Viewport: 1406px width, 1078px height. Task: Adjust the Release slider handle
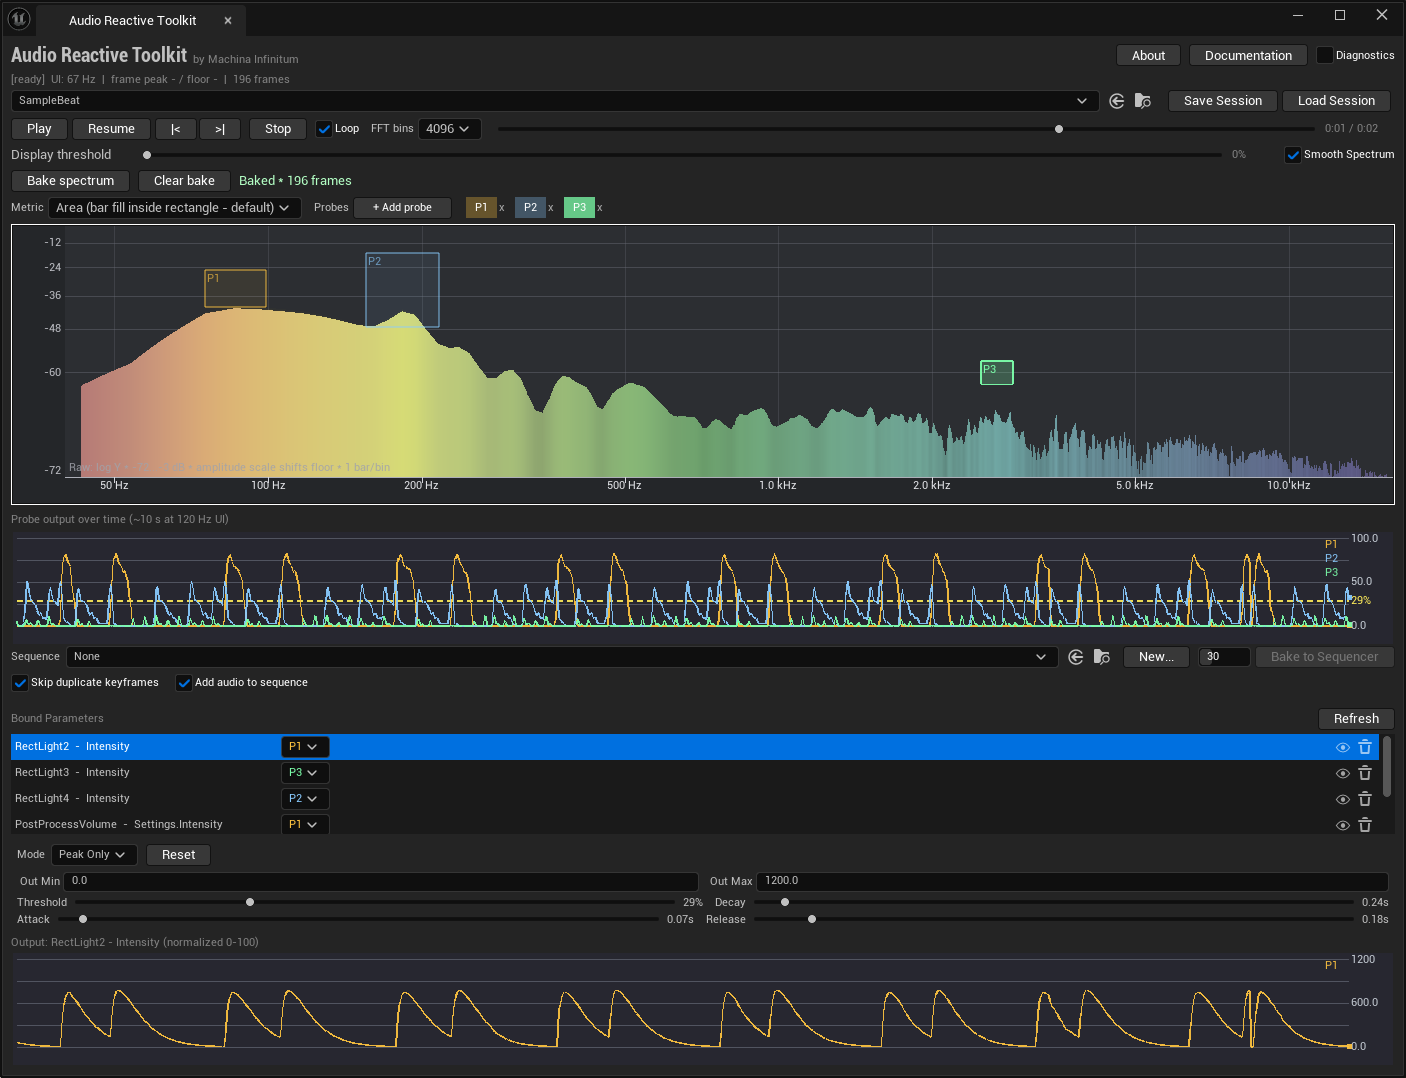(x=812, y=919)
